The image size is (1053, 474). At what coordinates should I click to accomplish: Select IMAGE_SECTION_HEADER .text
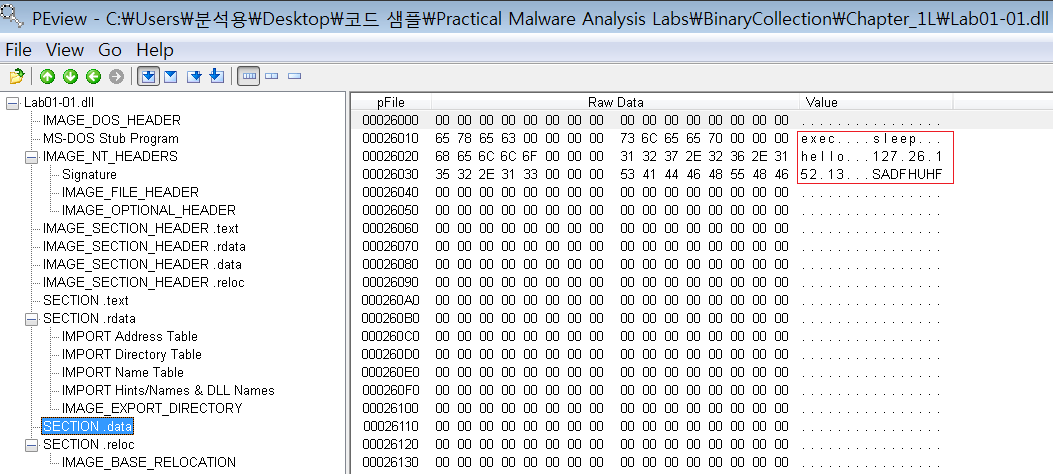140,228
